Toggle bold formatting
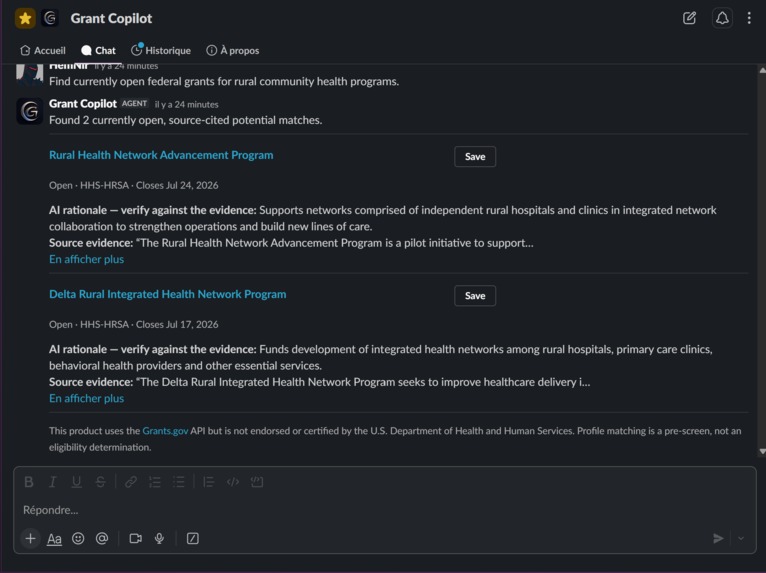Image resolution: width=766 pixels, height=573 pixels. (29, 482)
